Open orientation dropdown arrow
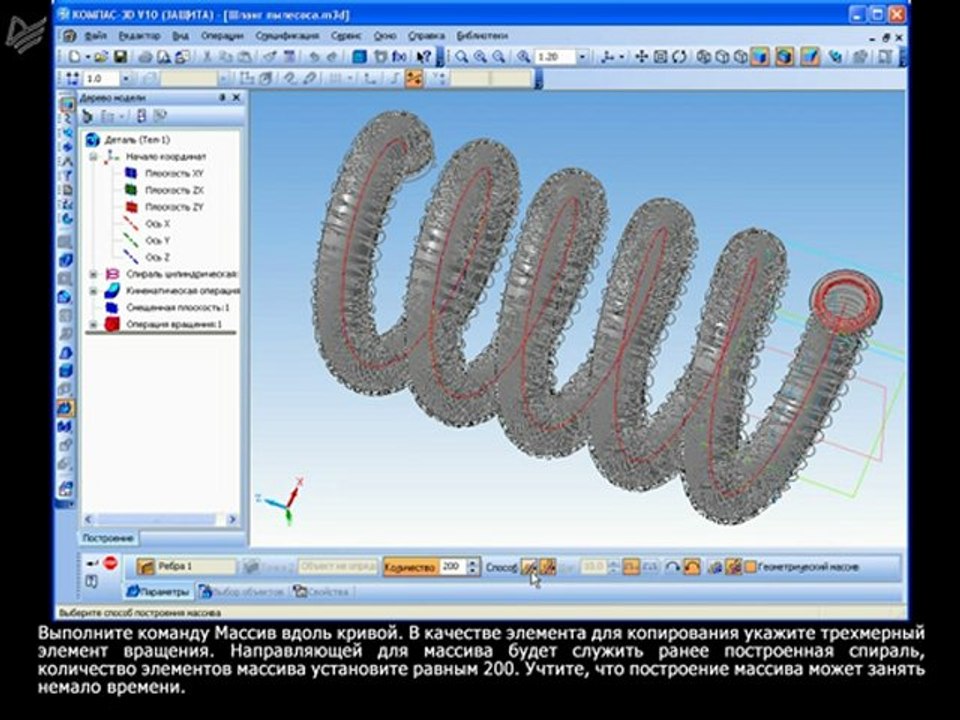The height and width of the screenshot is (720, 960). [x=621, y=57]
